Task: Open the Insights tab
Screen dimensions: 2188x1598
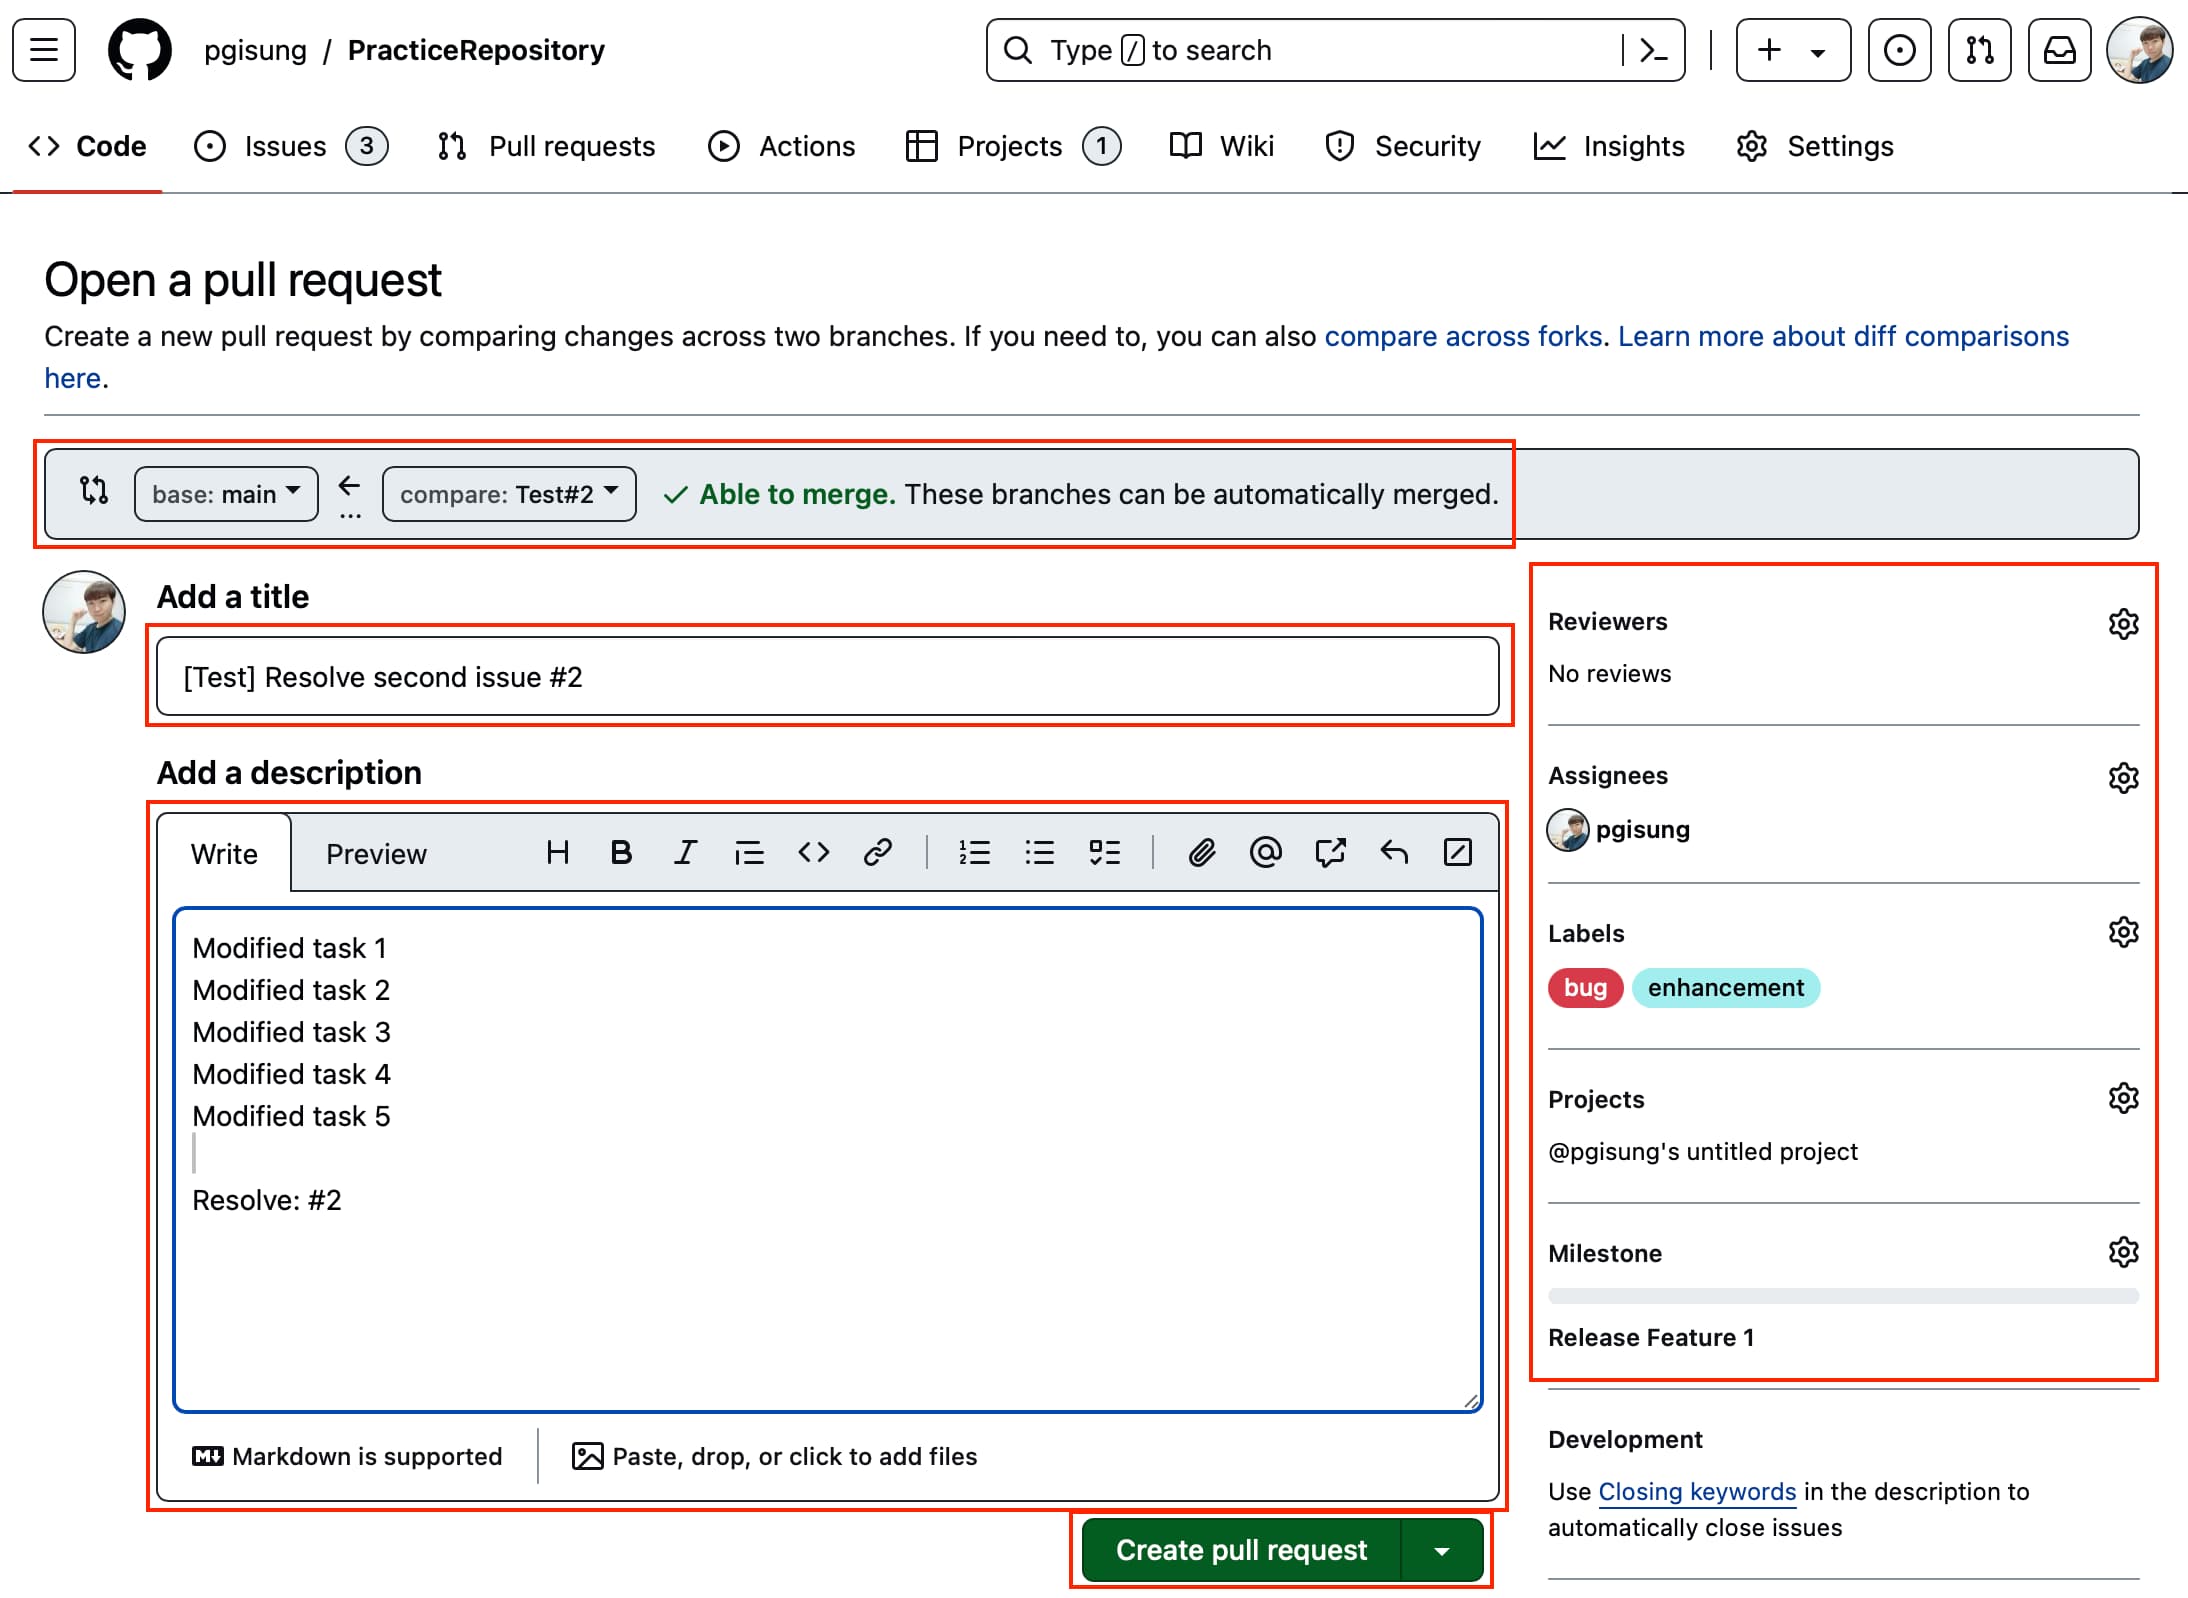Action: [1609, 146]
